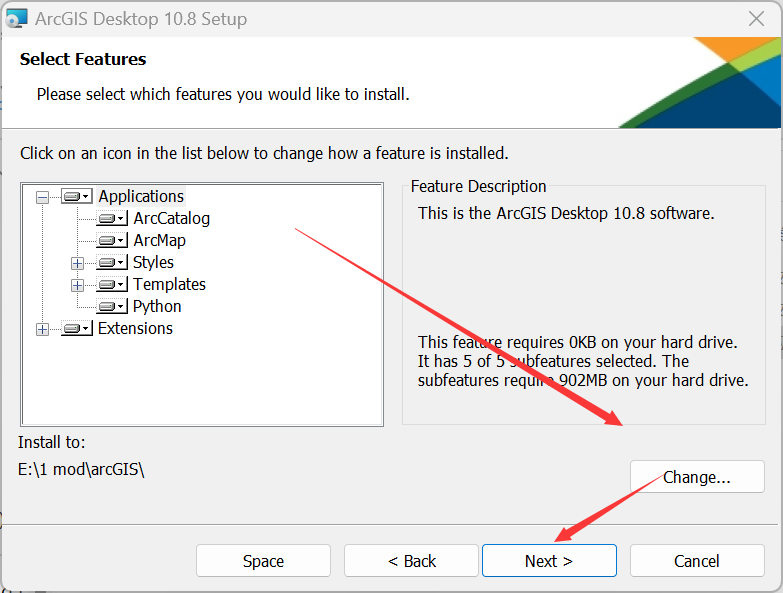
Task: Click the ArcGIS setup title bar icon
Action: pos(17,19)
